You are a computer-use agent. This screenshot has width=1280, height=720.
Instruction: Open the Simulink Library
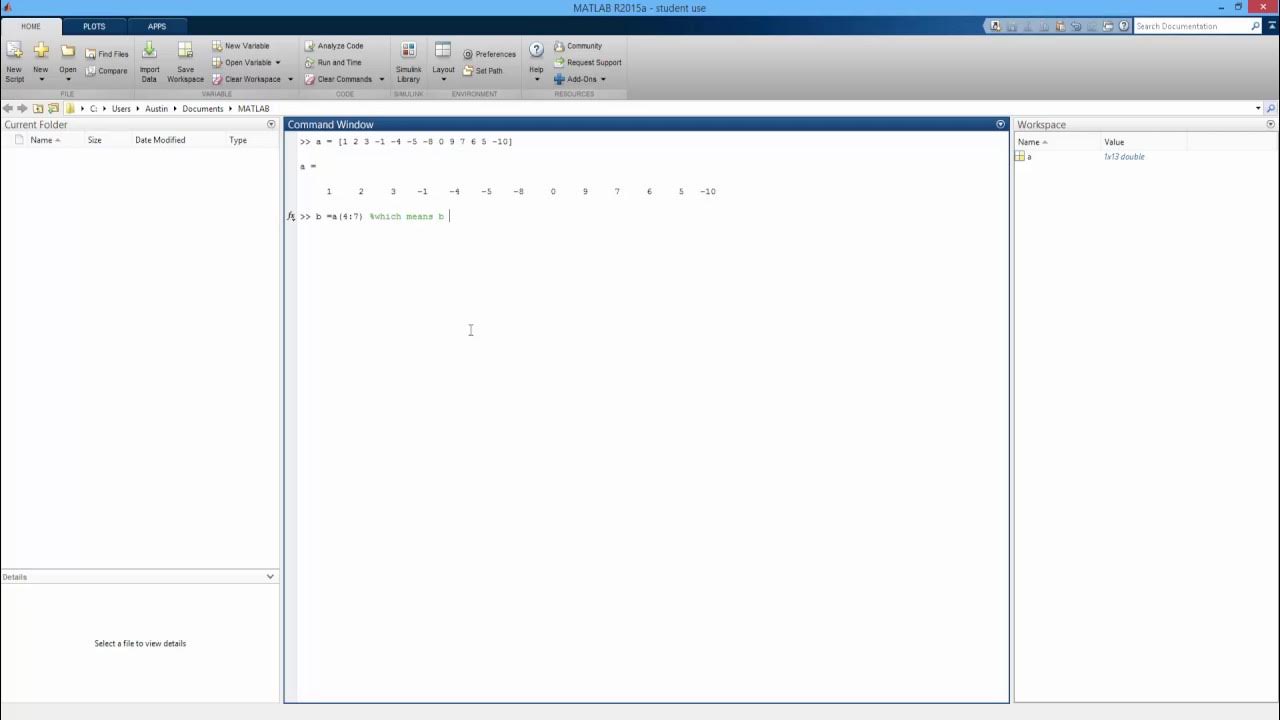[x=408, y=61]
